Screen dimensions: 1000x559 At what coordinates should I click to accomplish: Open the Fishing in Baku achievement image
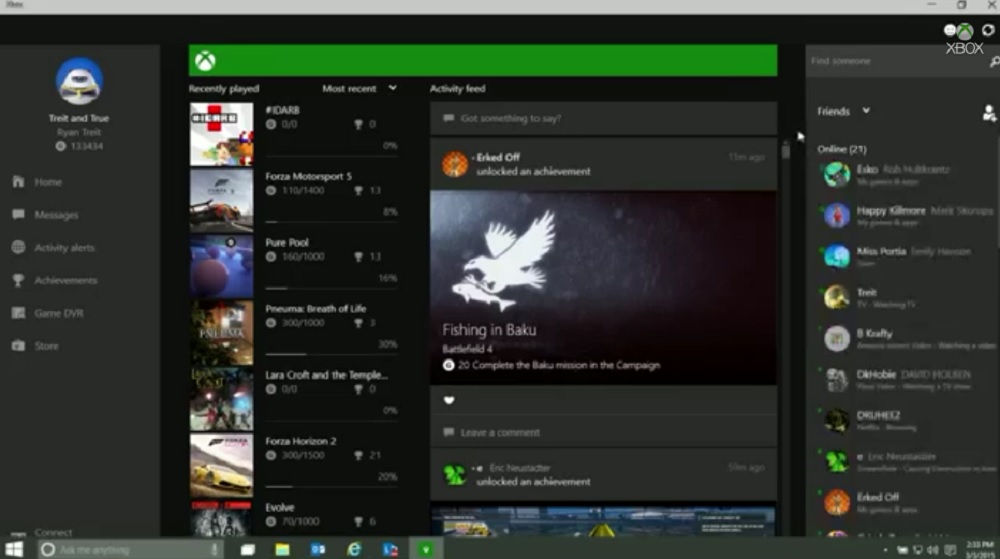pos(603,288)
